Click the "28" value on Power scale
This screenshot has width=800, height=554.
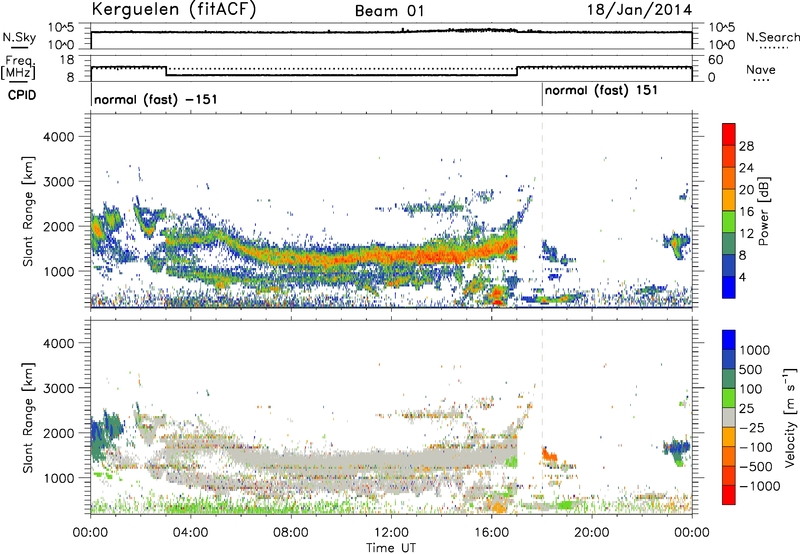pyautogui.click(x=746, y=146)
